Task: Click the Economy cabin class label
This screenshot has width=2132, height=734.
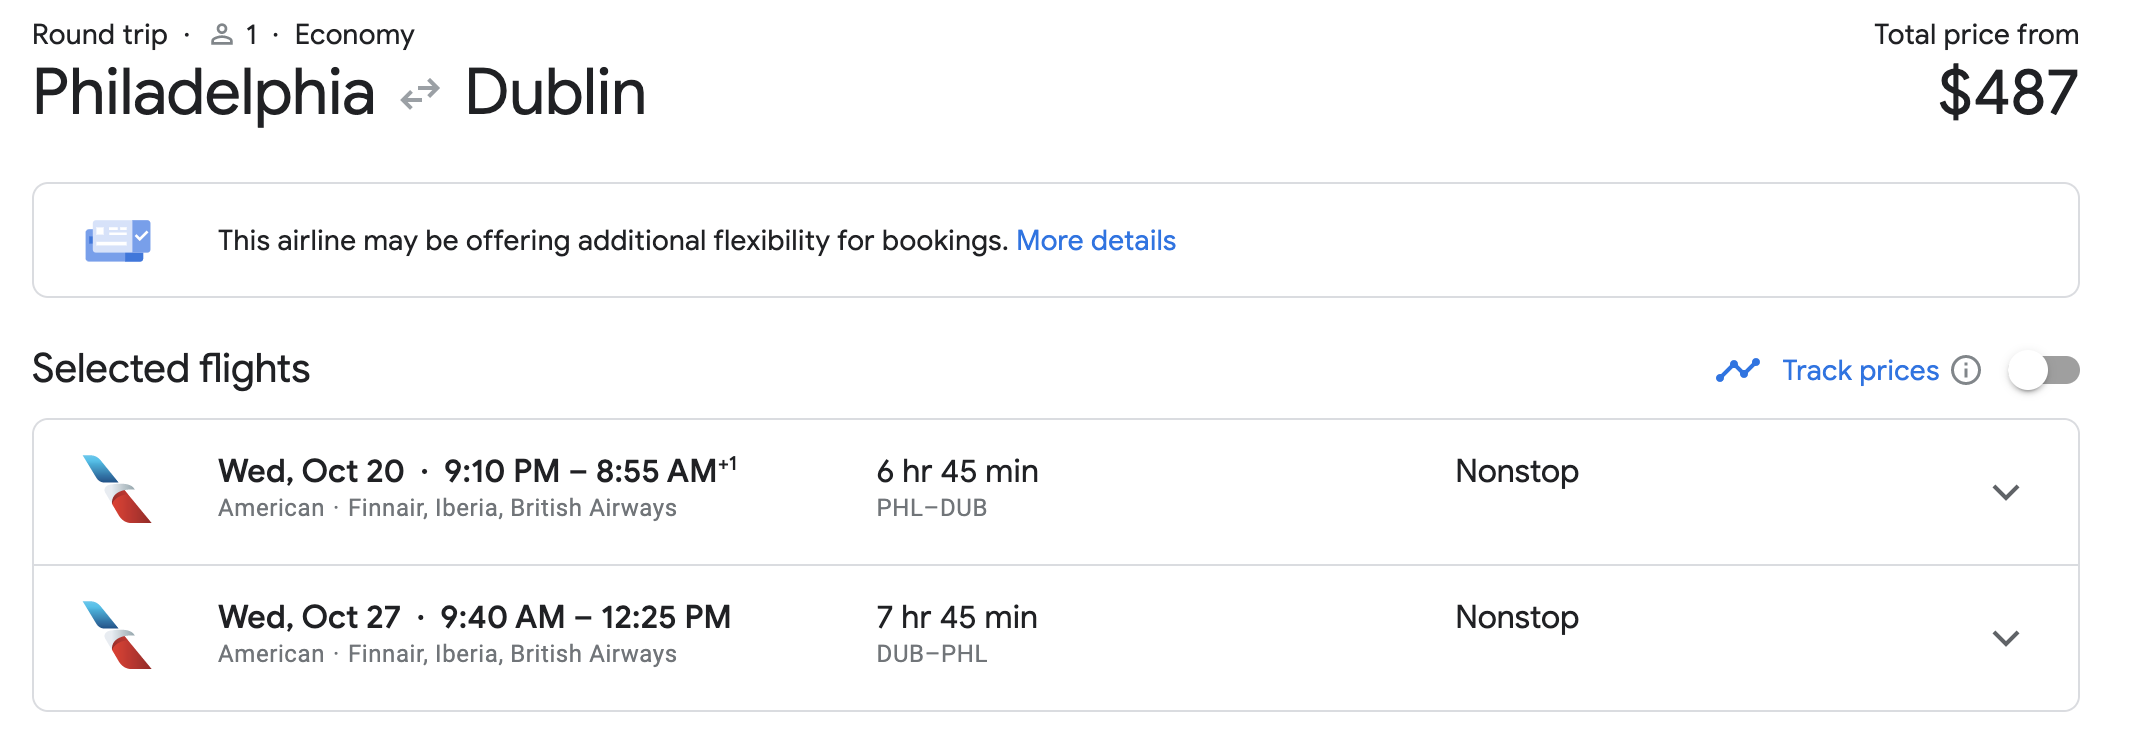Action: click(354, 33)
